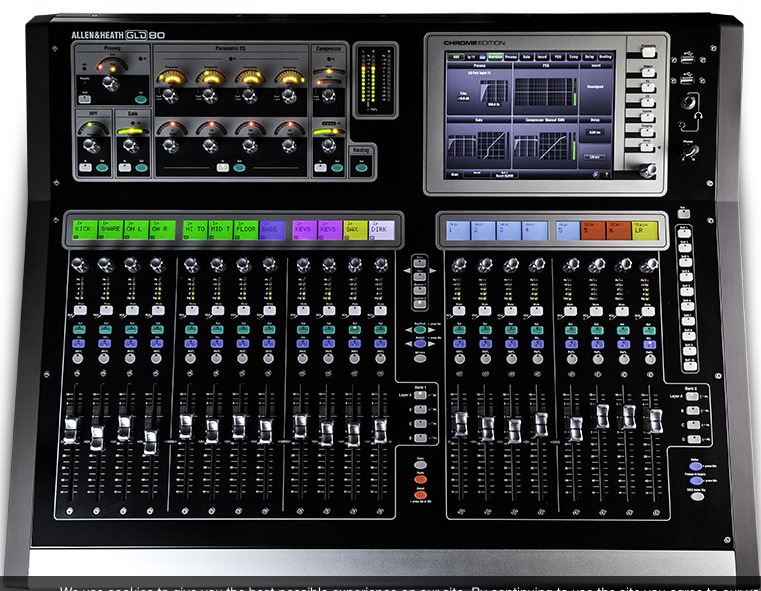
Task: Select the KICK channel using its green Sel key
Action: (79, 329)
